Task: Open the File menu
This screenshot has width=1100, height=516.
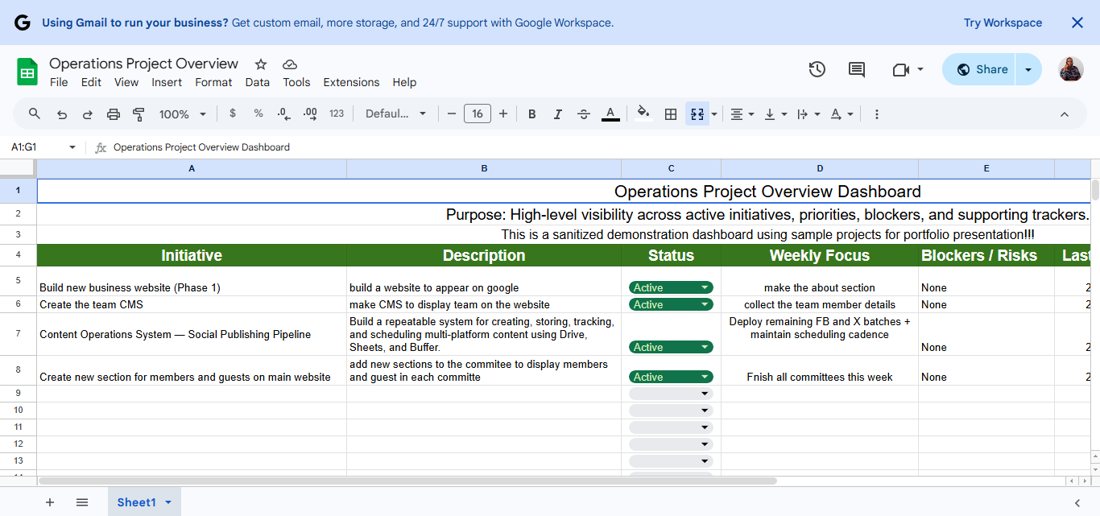Action: [x=59, y=82]
